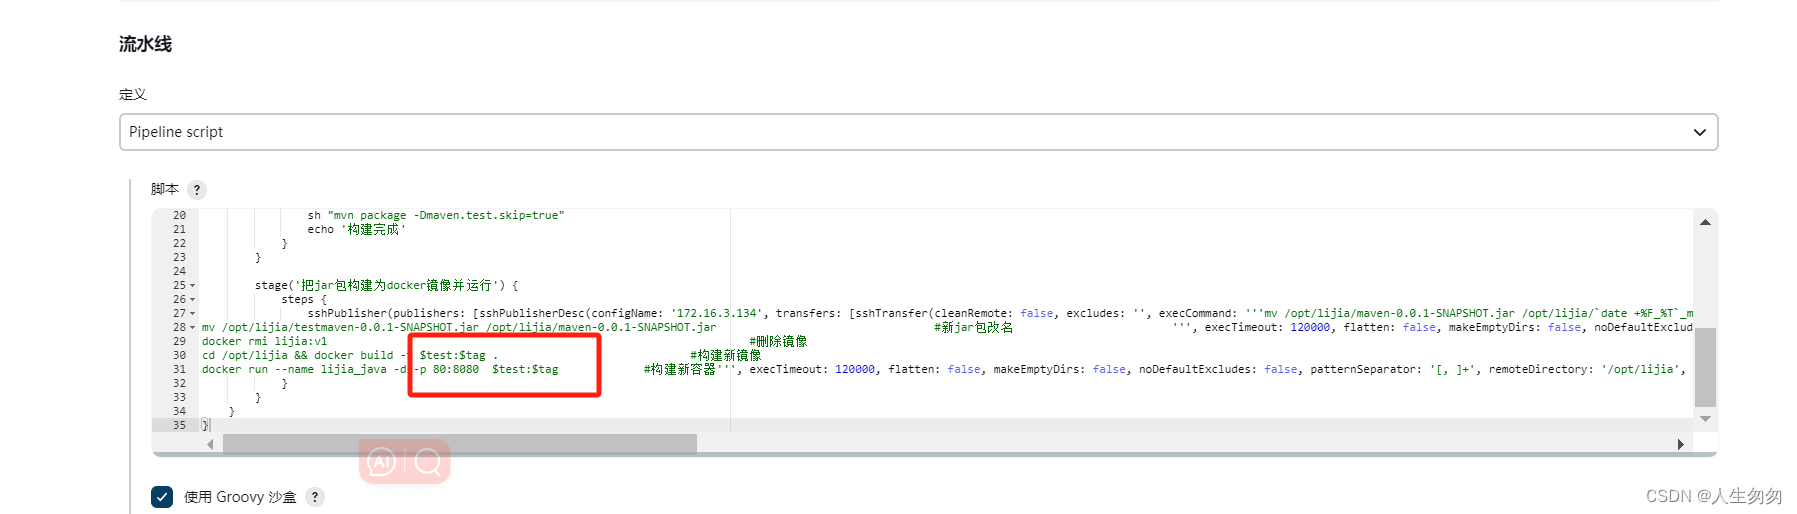Collapse the code fold at line 28
This screenshot has width=1797, height=514.
192,328
